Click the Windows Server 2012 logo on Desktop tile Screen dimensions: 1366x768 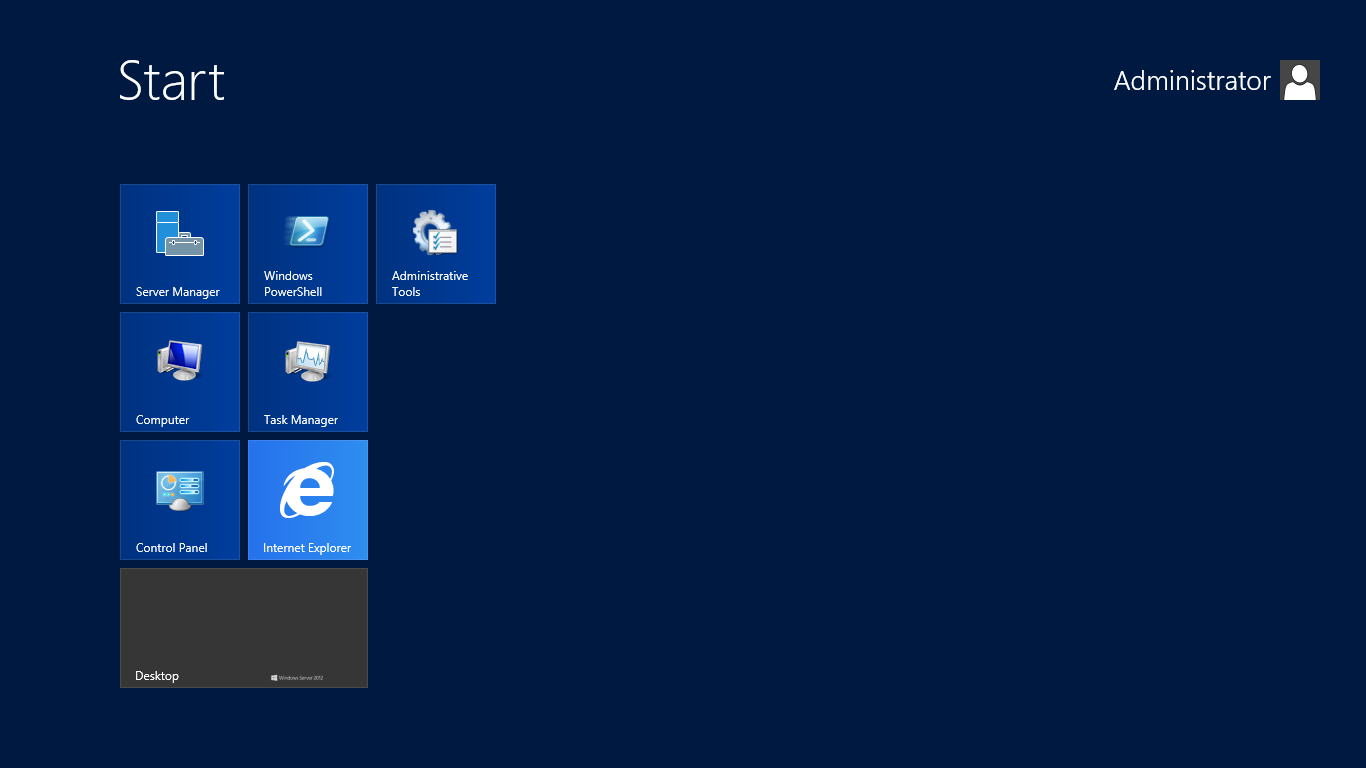(x=297, y=677)
